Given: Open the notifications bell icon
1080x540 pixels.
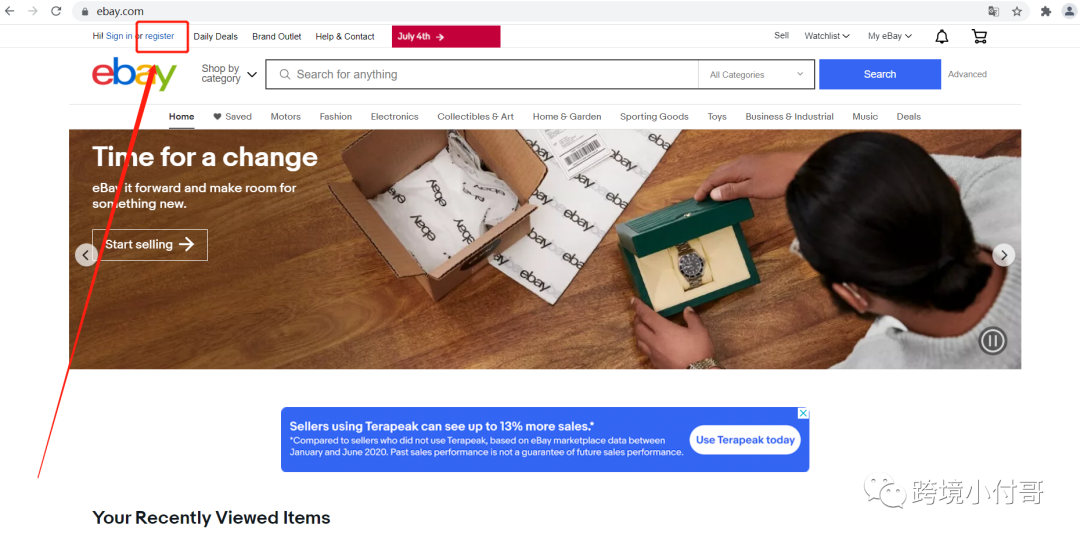Looking at the screenshot, I should [x=942, y=37].
